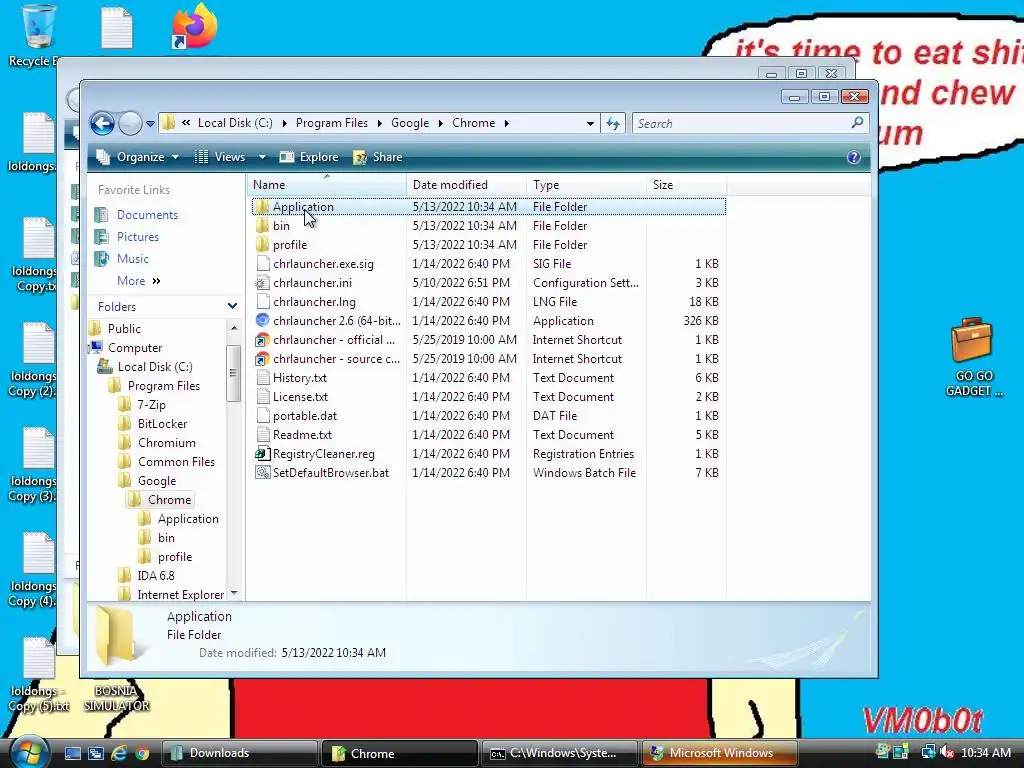Go back with the blue Back arrow

coord(103,123)
